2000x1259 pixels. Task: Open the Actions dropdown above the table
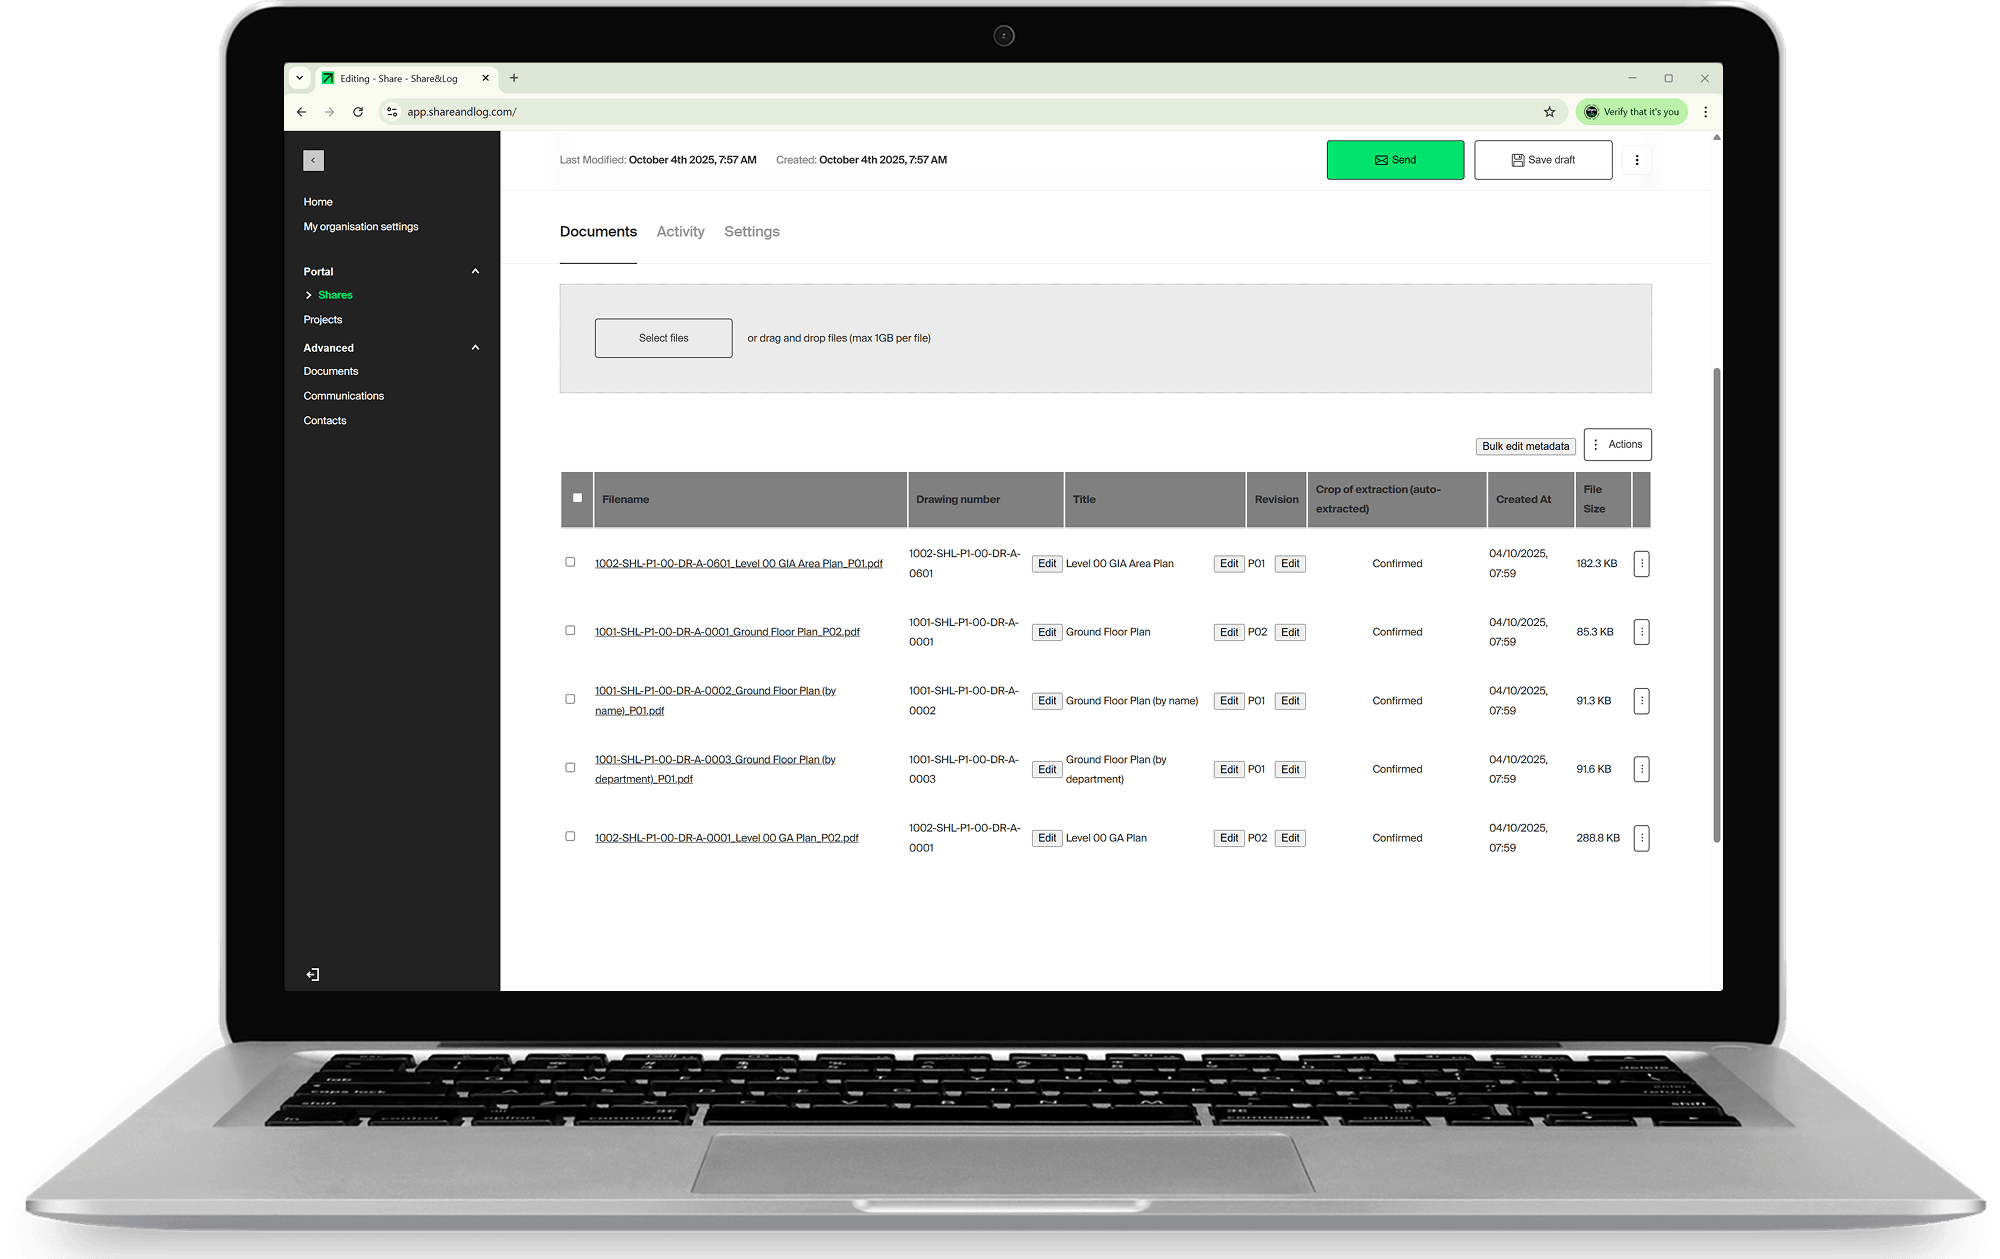click(x=1617, y=444)
